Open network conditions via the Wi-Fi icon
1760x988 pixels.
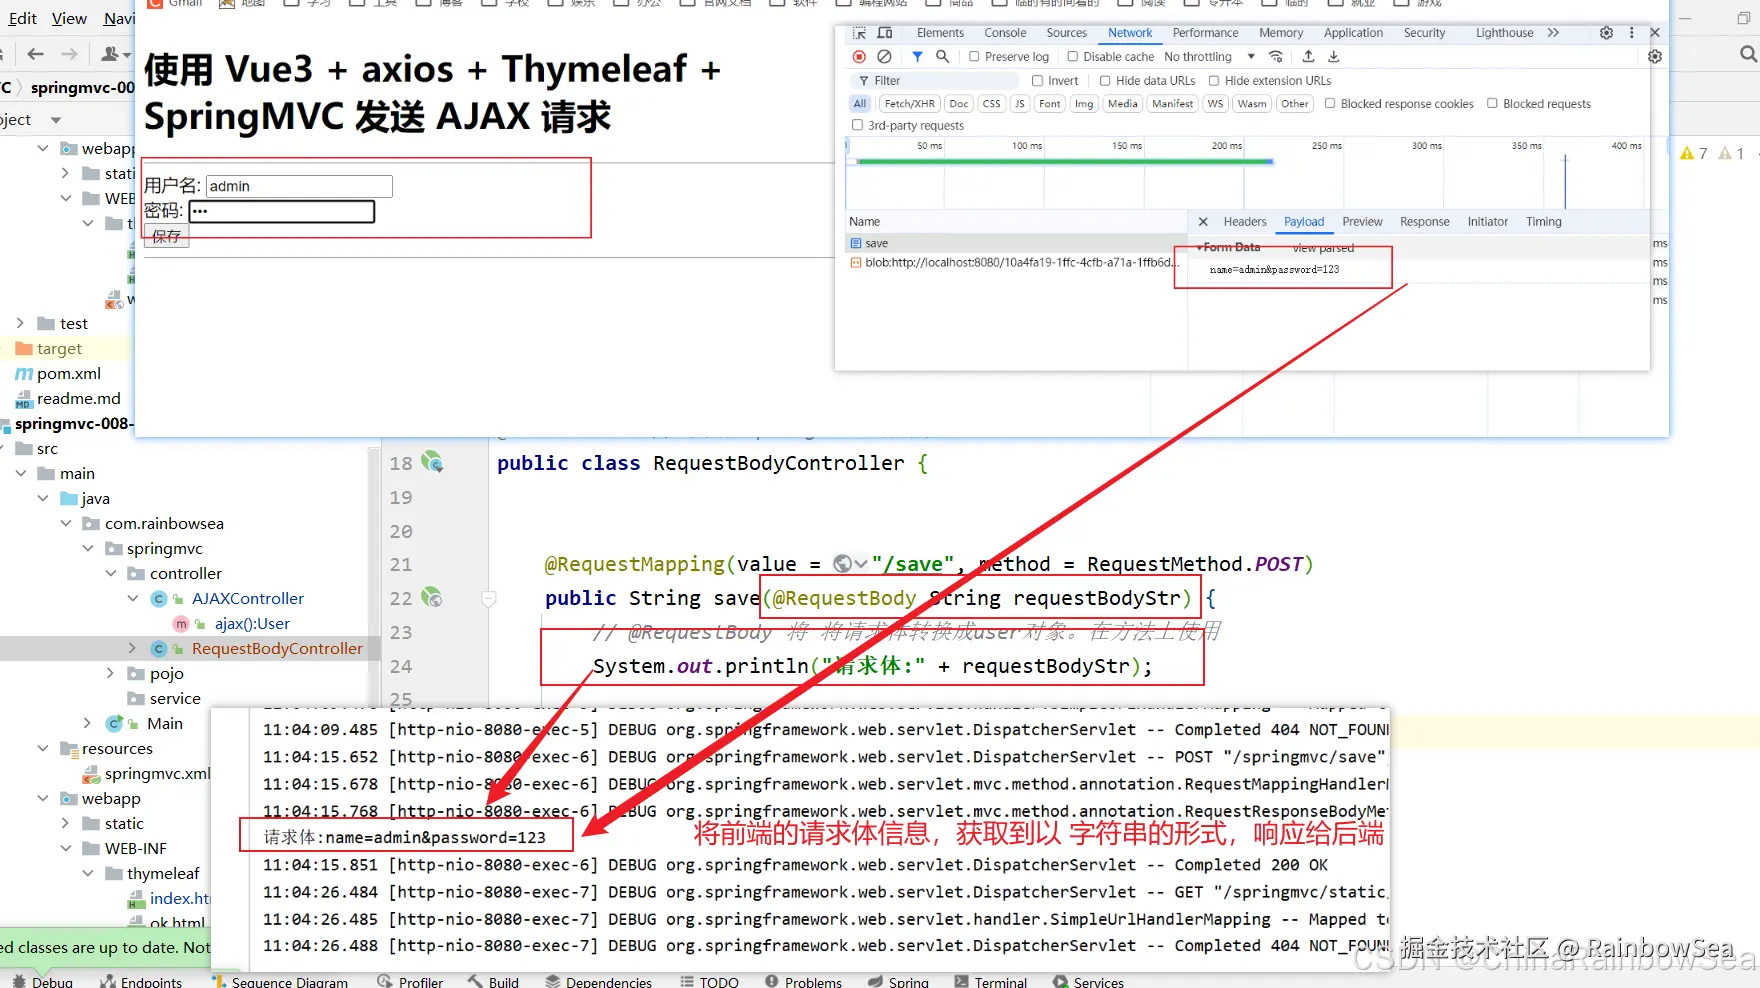click(1276, 57)
